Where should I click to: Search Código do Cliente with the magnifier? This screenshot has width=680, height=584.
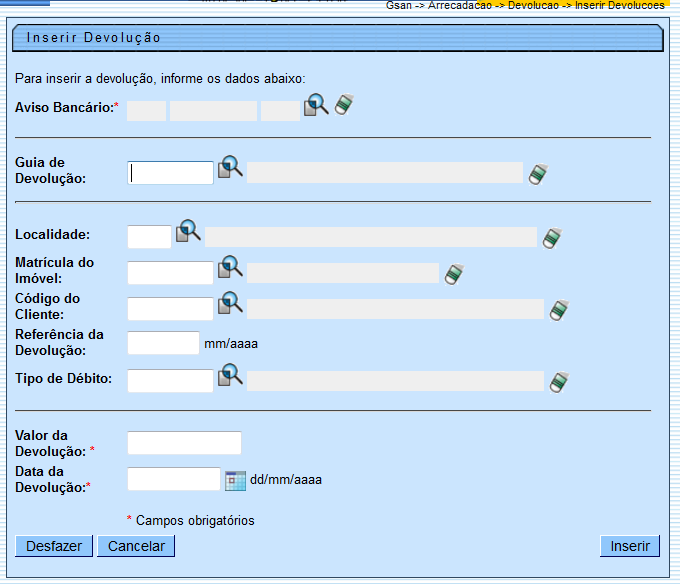point(231,304)
